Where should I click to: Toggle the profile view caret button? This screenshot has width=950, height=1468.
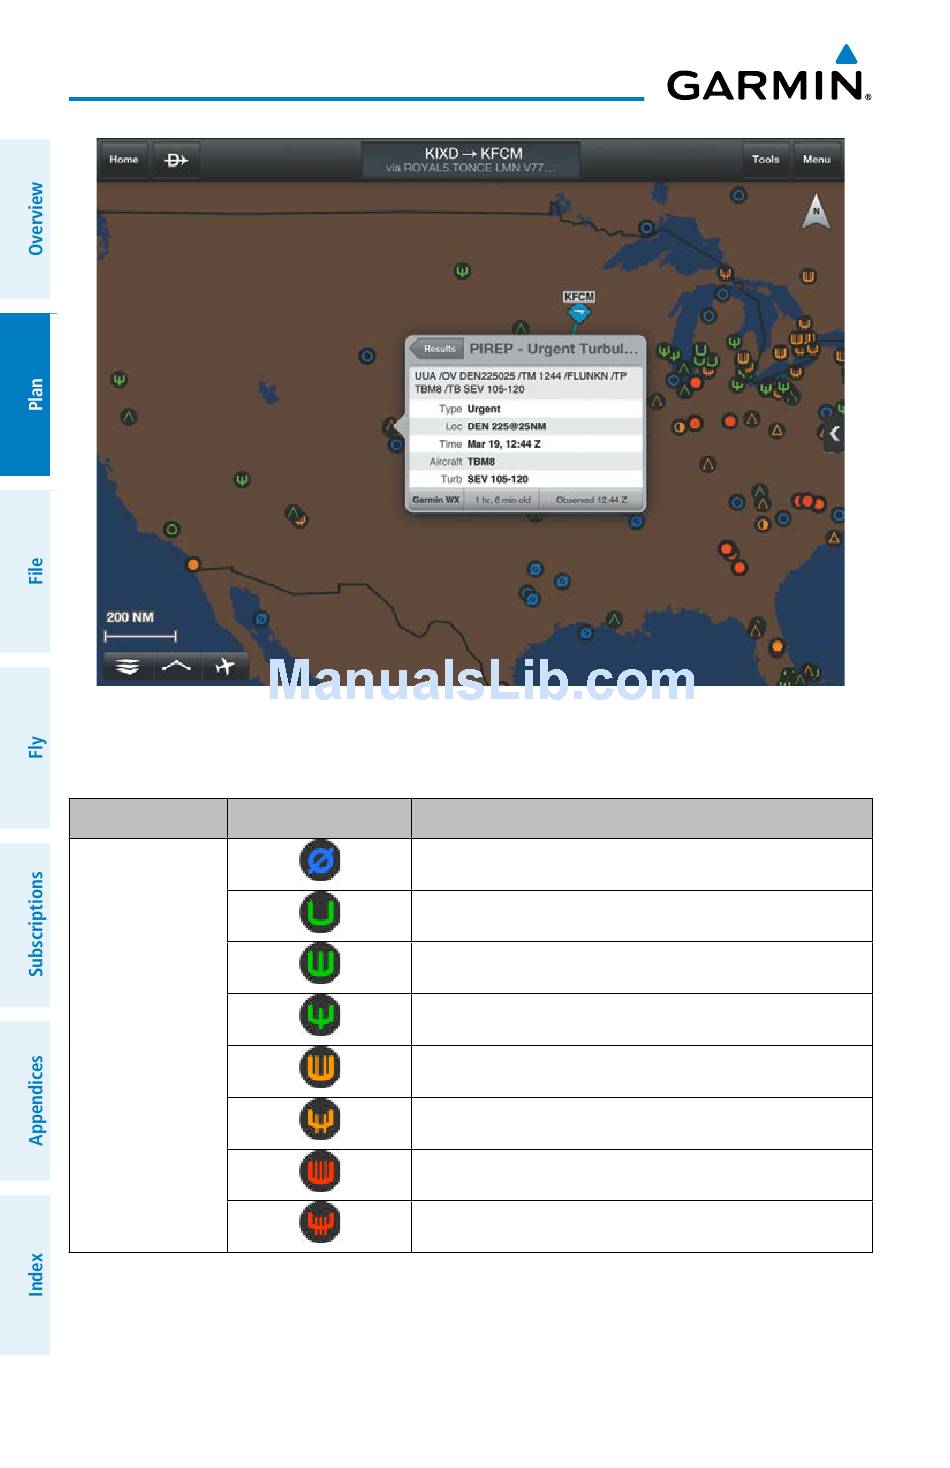tap(177, 667)
